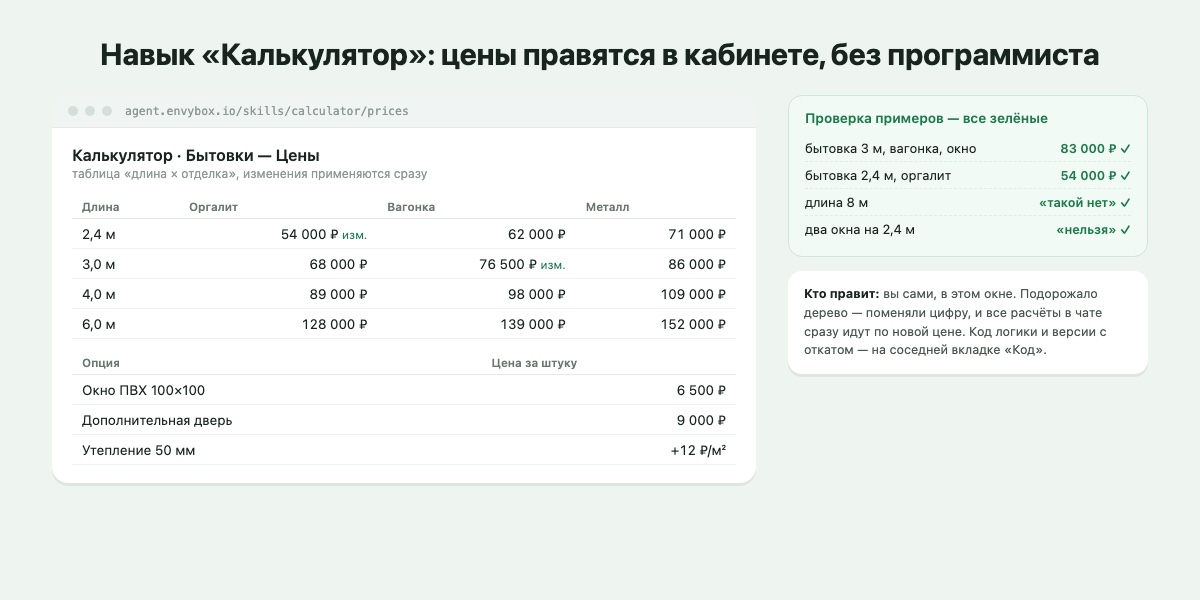
Task: Select the «3,0 м» length row label
Action: coord(99,265)
